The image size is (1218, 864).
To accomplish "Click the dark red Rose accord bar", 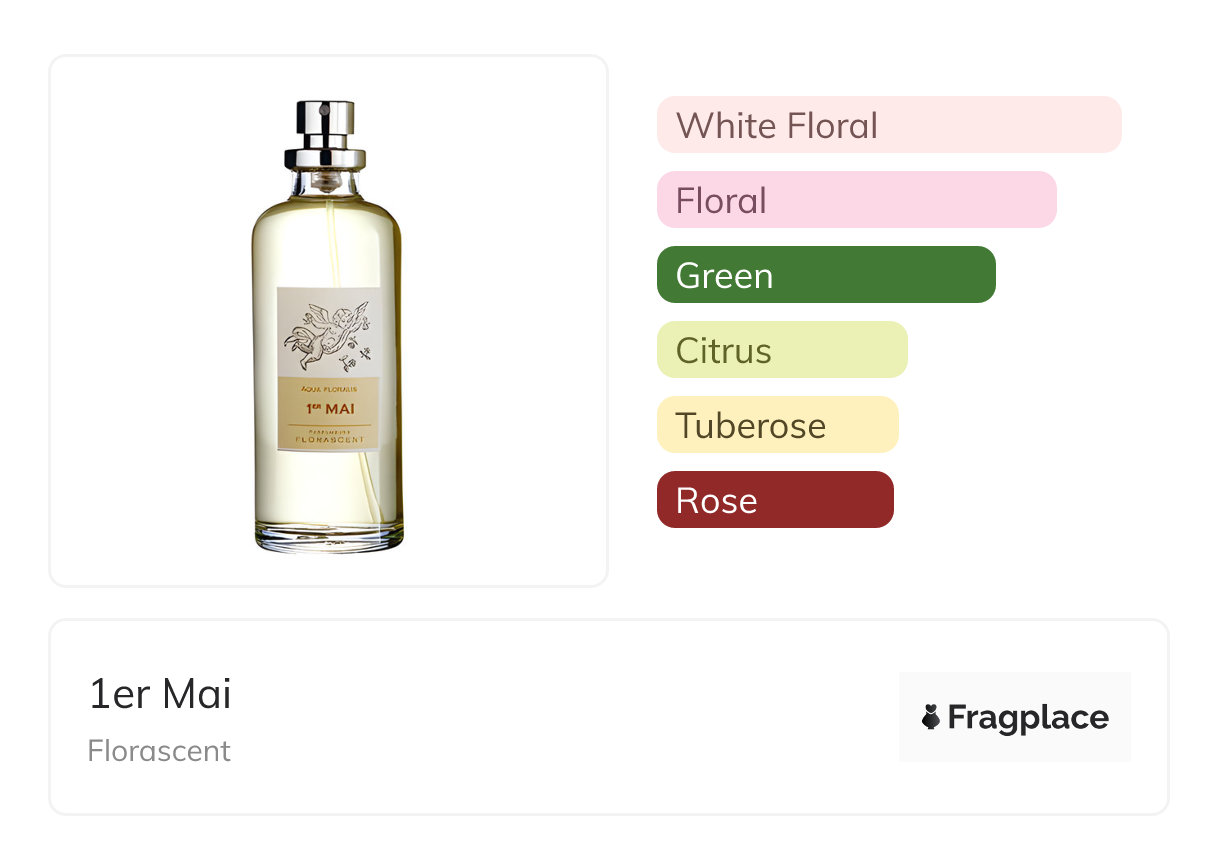I will point(774,500).
